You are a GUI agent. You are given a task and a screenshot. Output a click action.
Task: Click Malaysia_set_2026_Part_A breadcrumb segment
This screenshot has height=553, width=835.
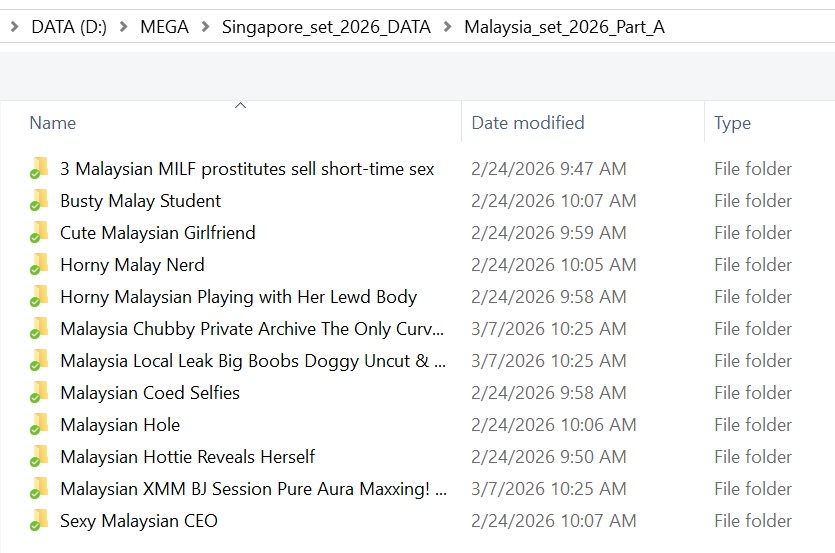click(x=564, y=27)
